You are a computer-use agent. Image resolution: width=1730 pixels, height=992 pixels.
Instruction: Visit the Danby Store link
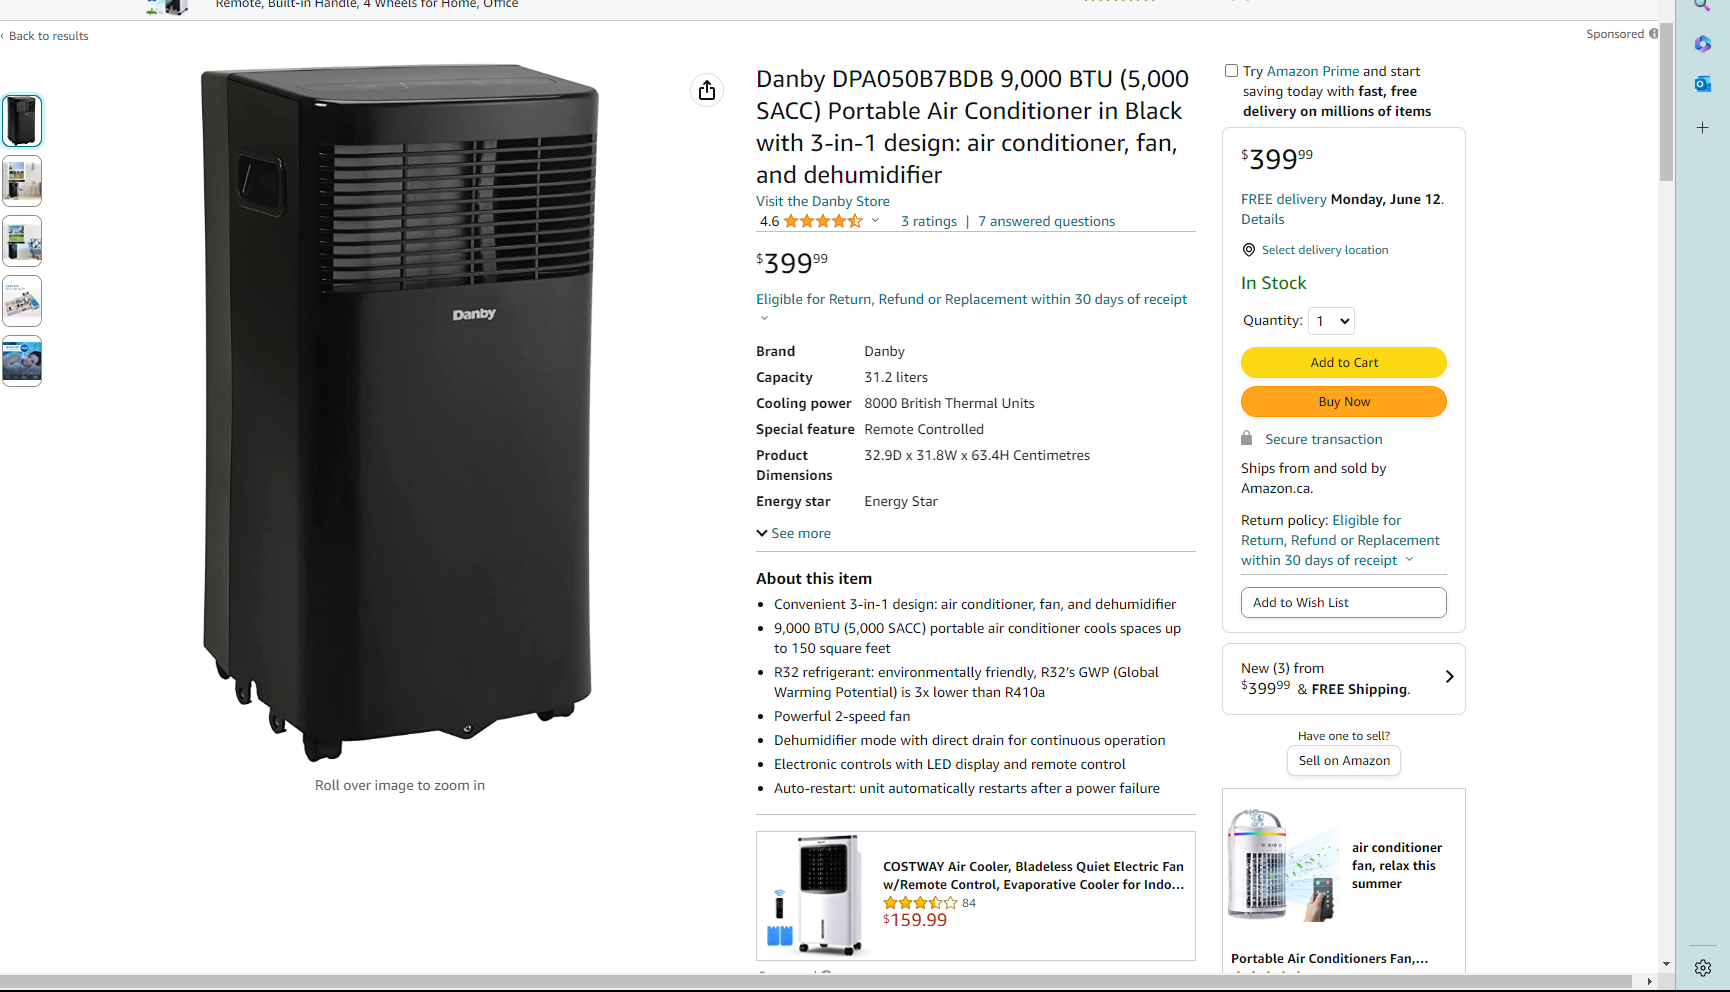click(823, 201)
